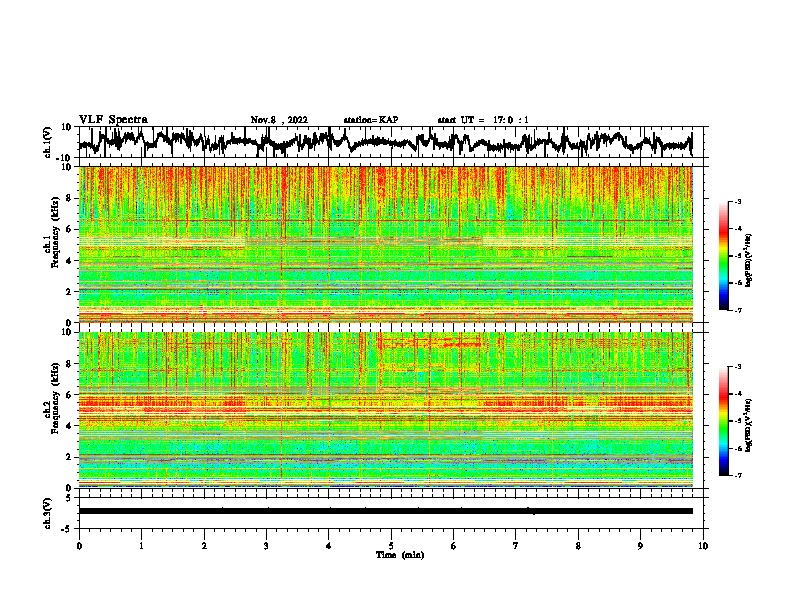Click the ch.2 PSD color scale bar
The height and width of the screenshot is (612, 792).
724,421
